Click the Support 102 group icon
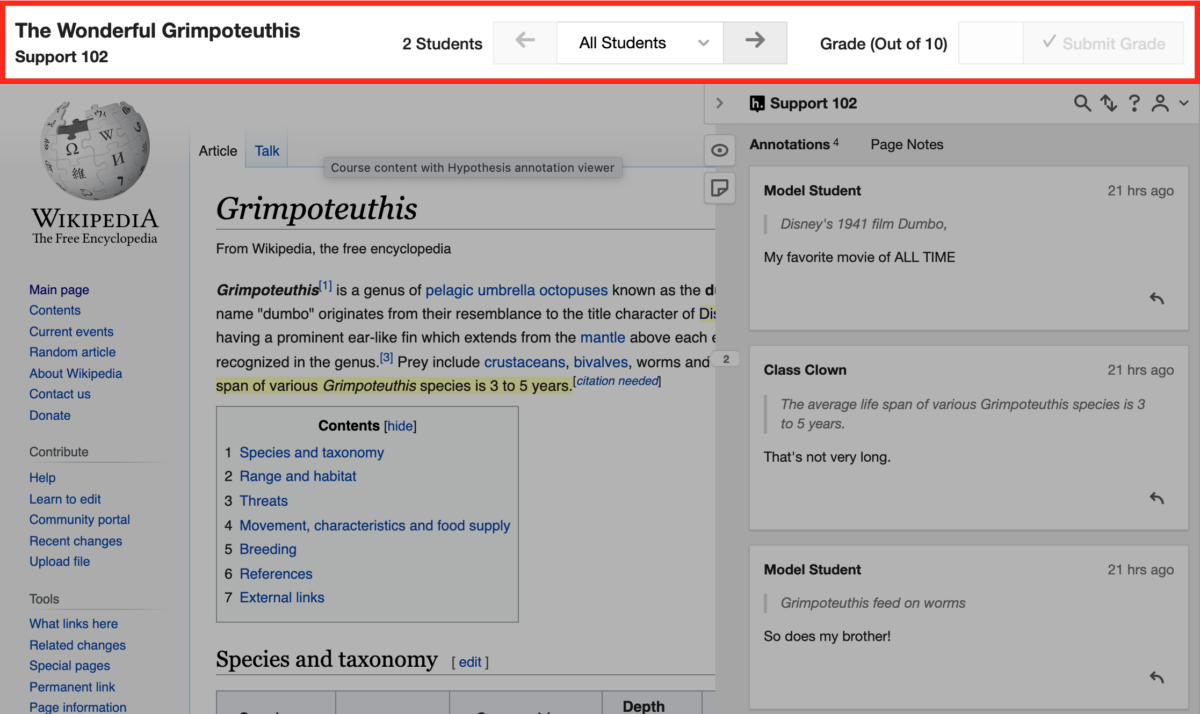Image resolution: width=1200 pixels, height=714 pixels. point(756,103)
